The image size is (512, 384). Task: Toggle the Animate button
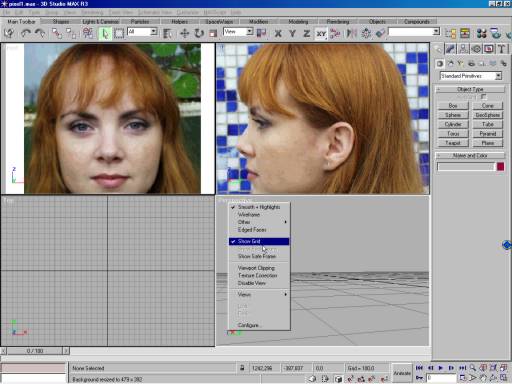click(x=402, y=373)
